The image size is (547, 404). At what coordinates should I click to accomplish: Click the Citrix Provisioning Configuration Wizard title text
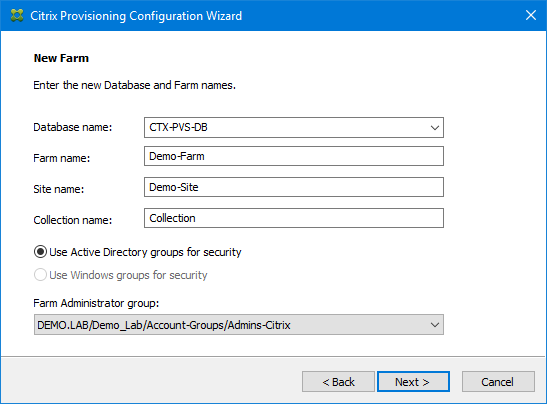pyautogui.click(x=136, y=16)
